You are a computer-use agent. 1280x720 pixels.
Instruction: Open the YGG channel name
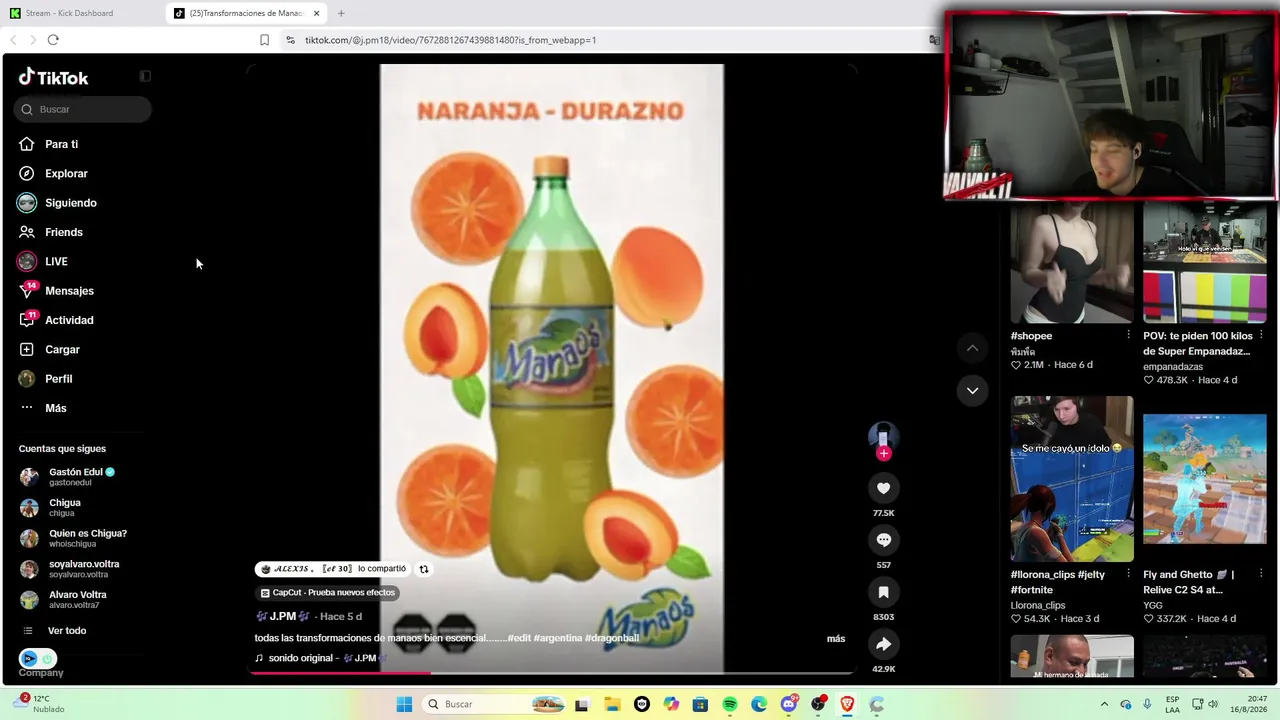(x=1153, y=605)
